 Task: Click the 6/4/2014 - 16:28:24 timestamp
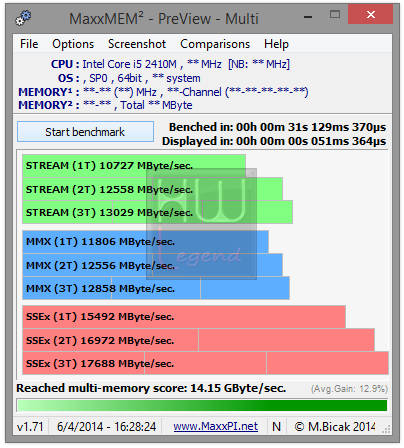[x=106, y=426]
